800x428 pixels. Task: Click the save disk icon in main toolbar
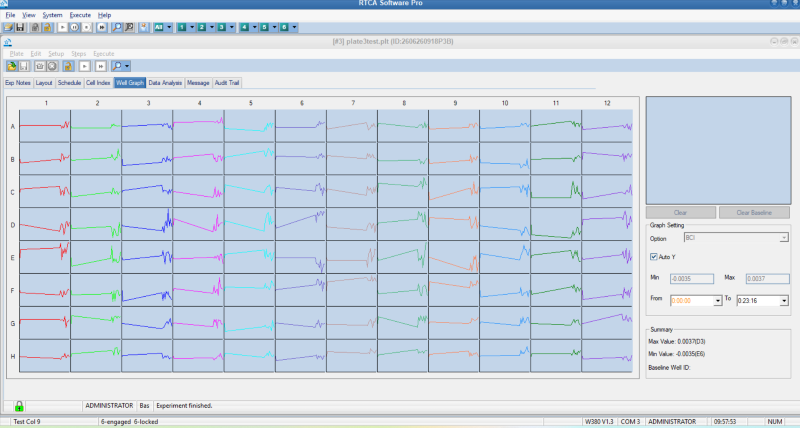[x=20, y=28]
